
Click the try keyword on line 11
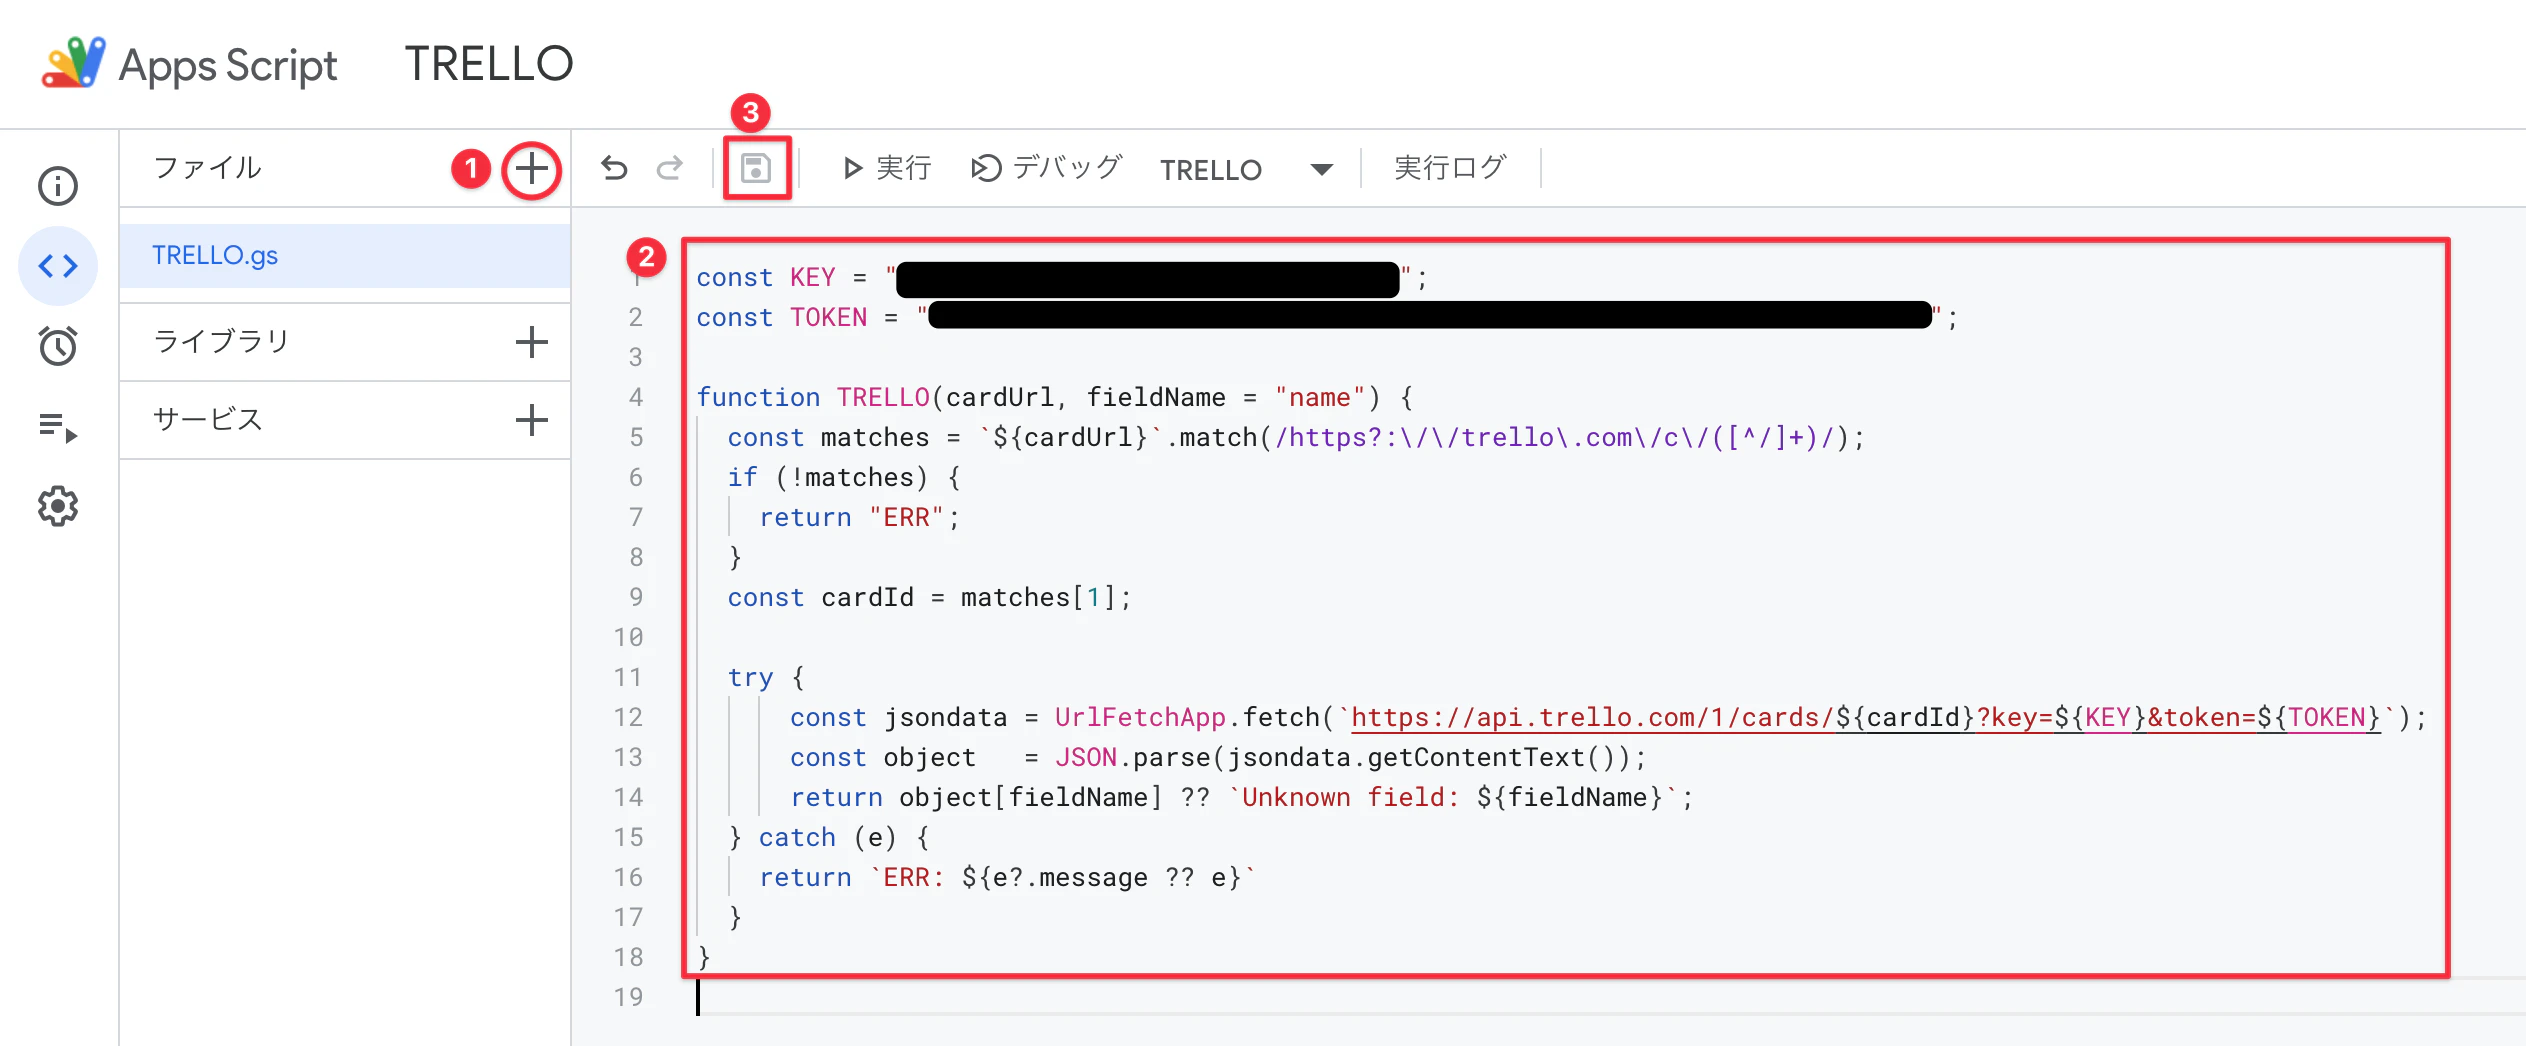(750, 677)
